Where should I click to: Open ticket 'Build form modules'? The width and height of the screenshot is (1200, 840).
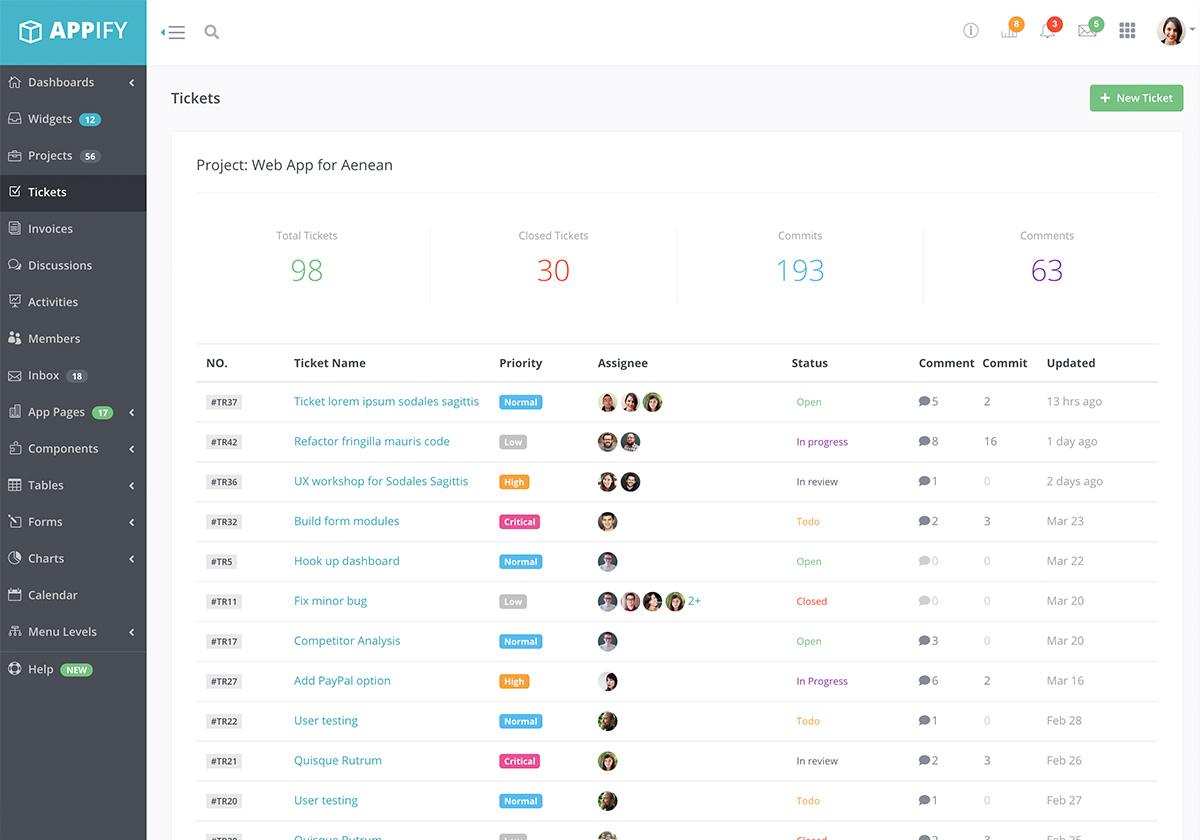point(346,521)
